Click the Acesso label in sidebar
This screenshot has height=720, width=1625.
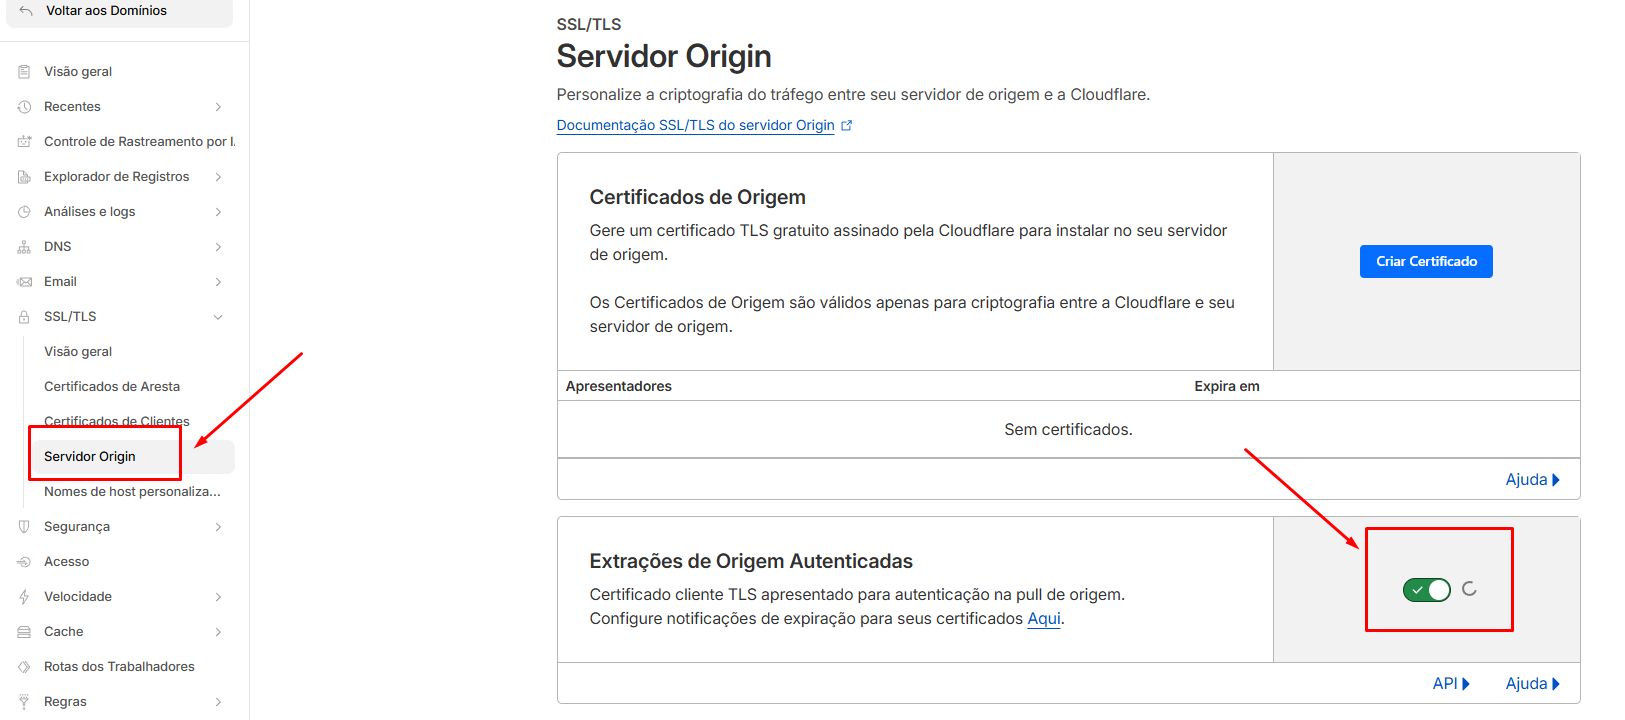67,562
